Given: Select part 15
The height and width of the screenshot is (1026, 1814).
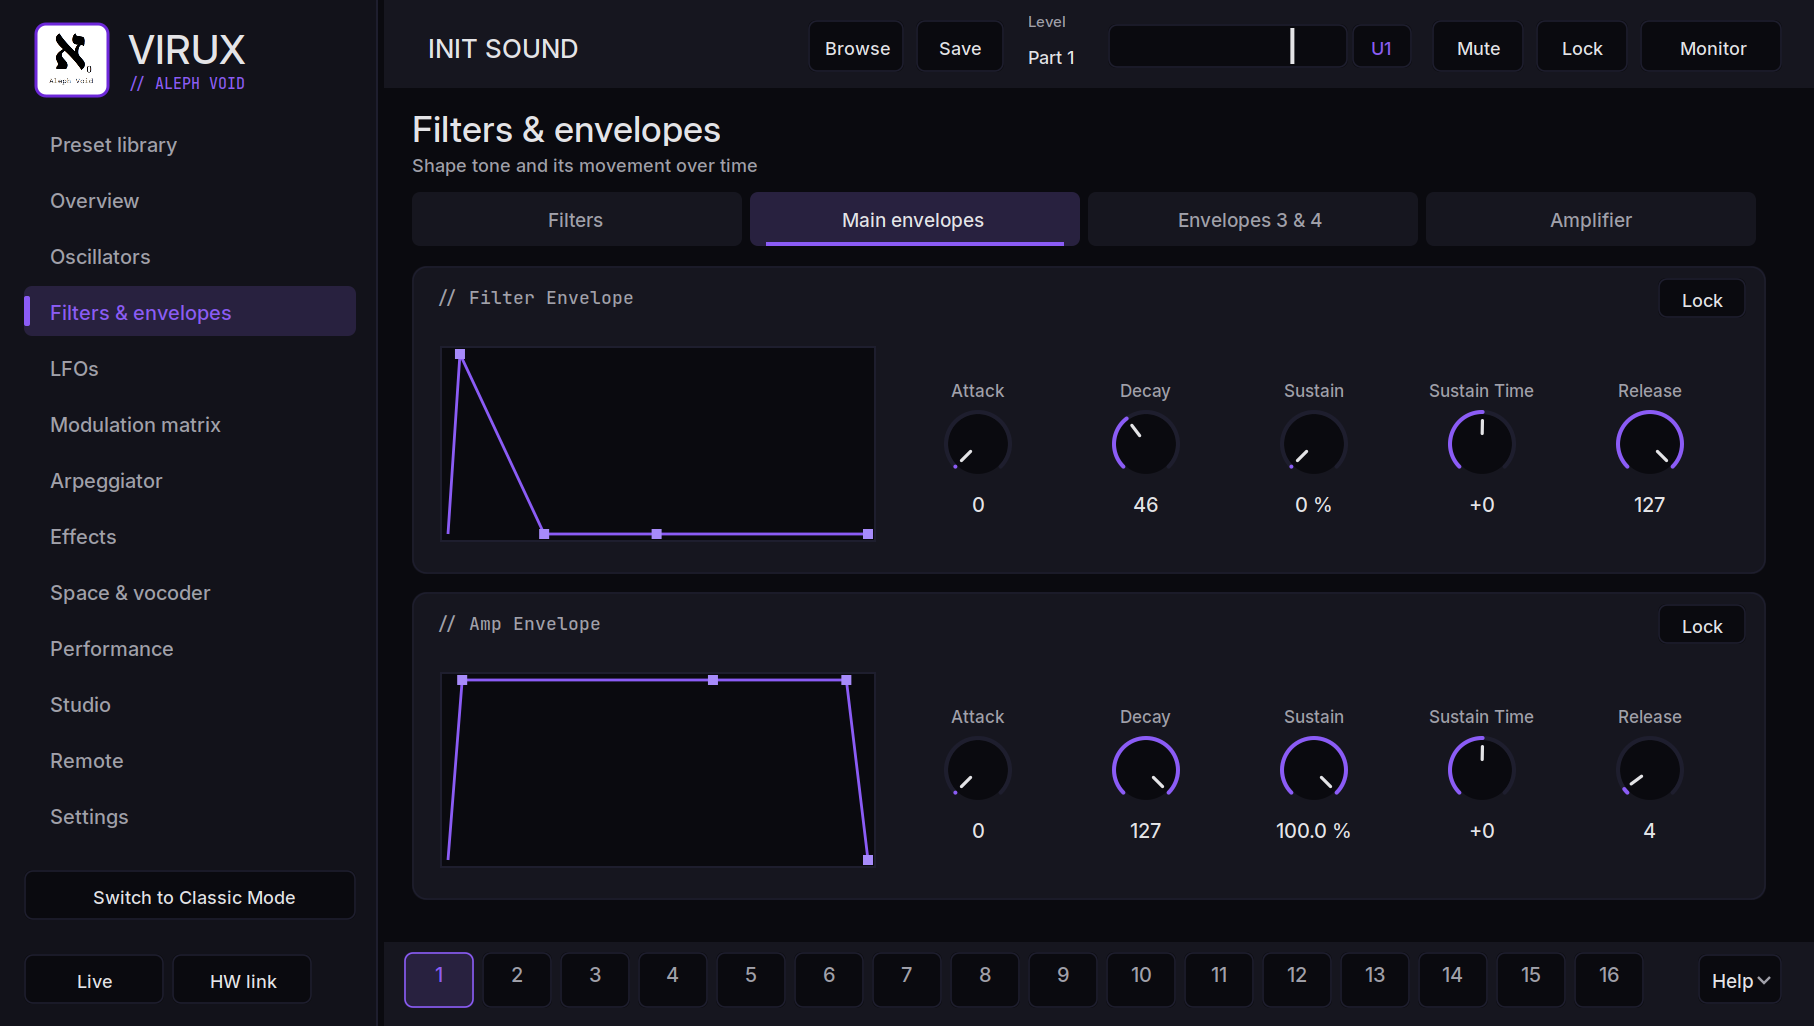Looking at the screenshot, I should point(1531,979).
